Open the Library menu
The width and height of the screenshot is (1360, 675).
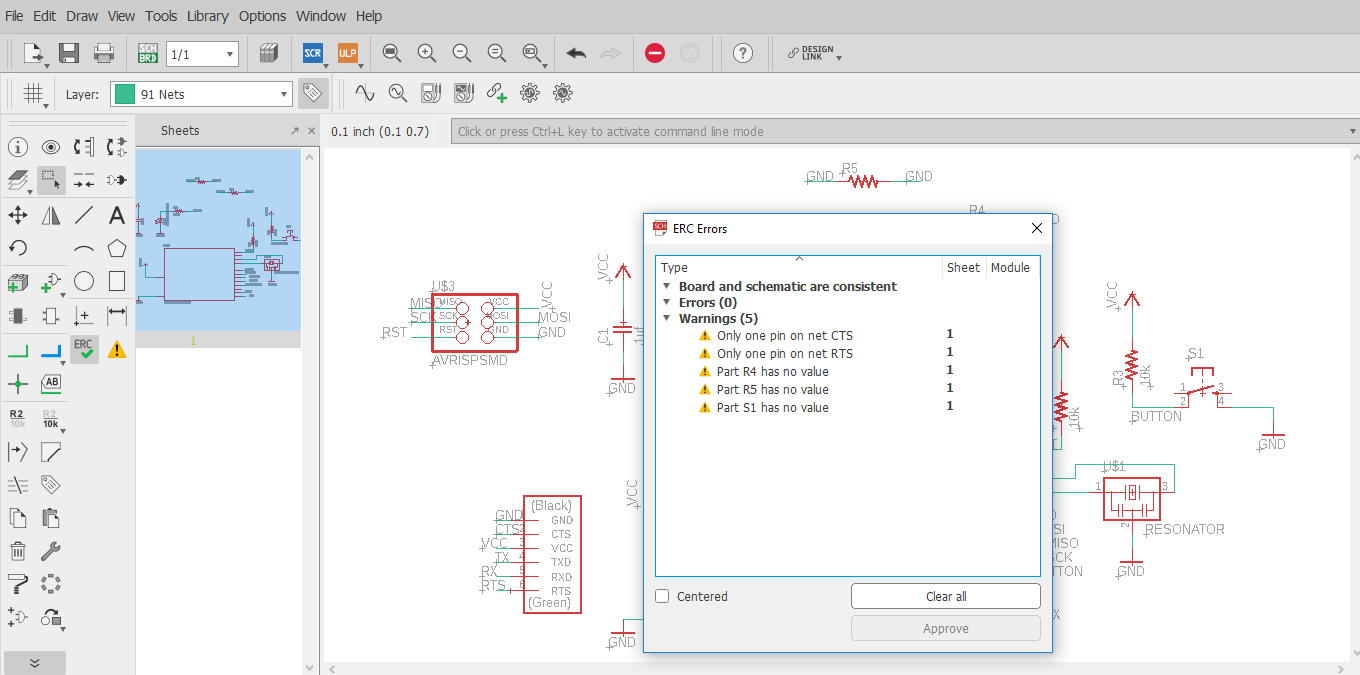208,16
